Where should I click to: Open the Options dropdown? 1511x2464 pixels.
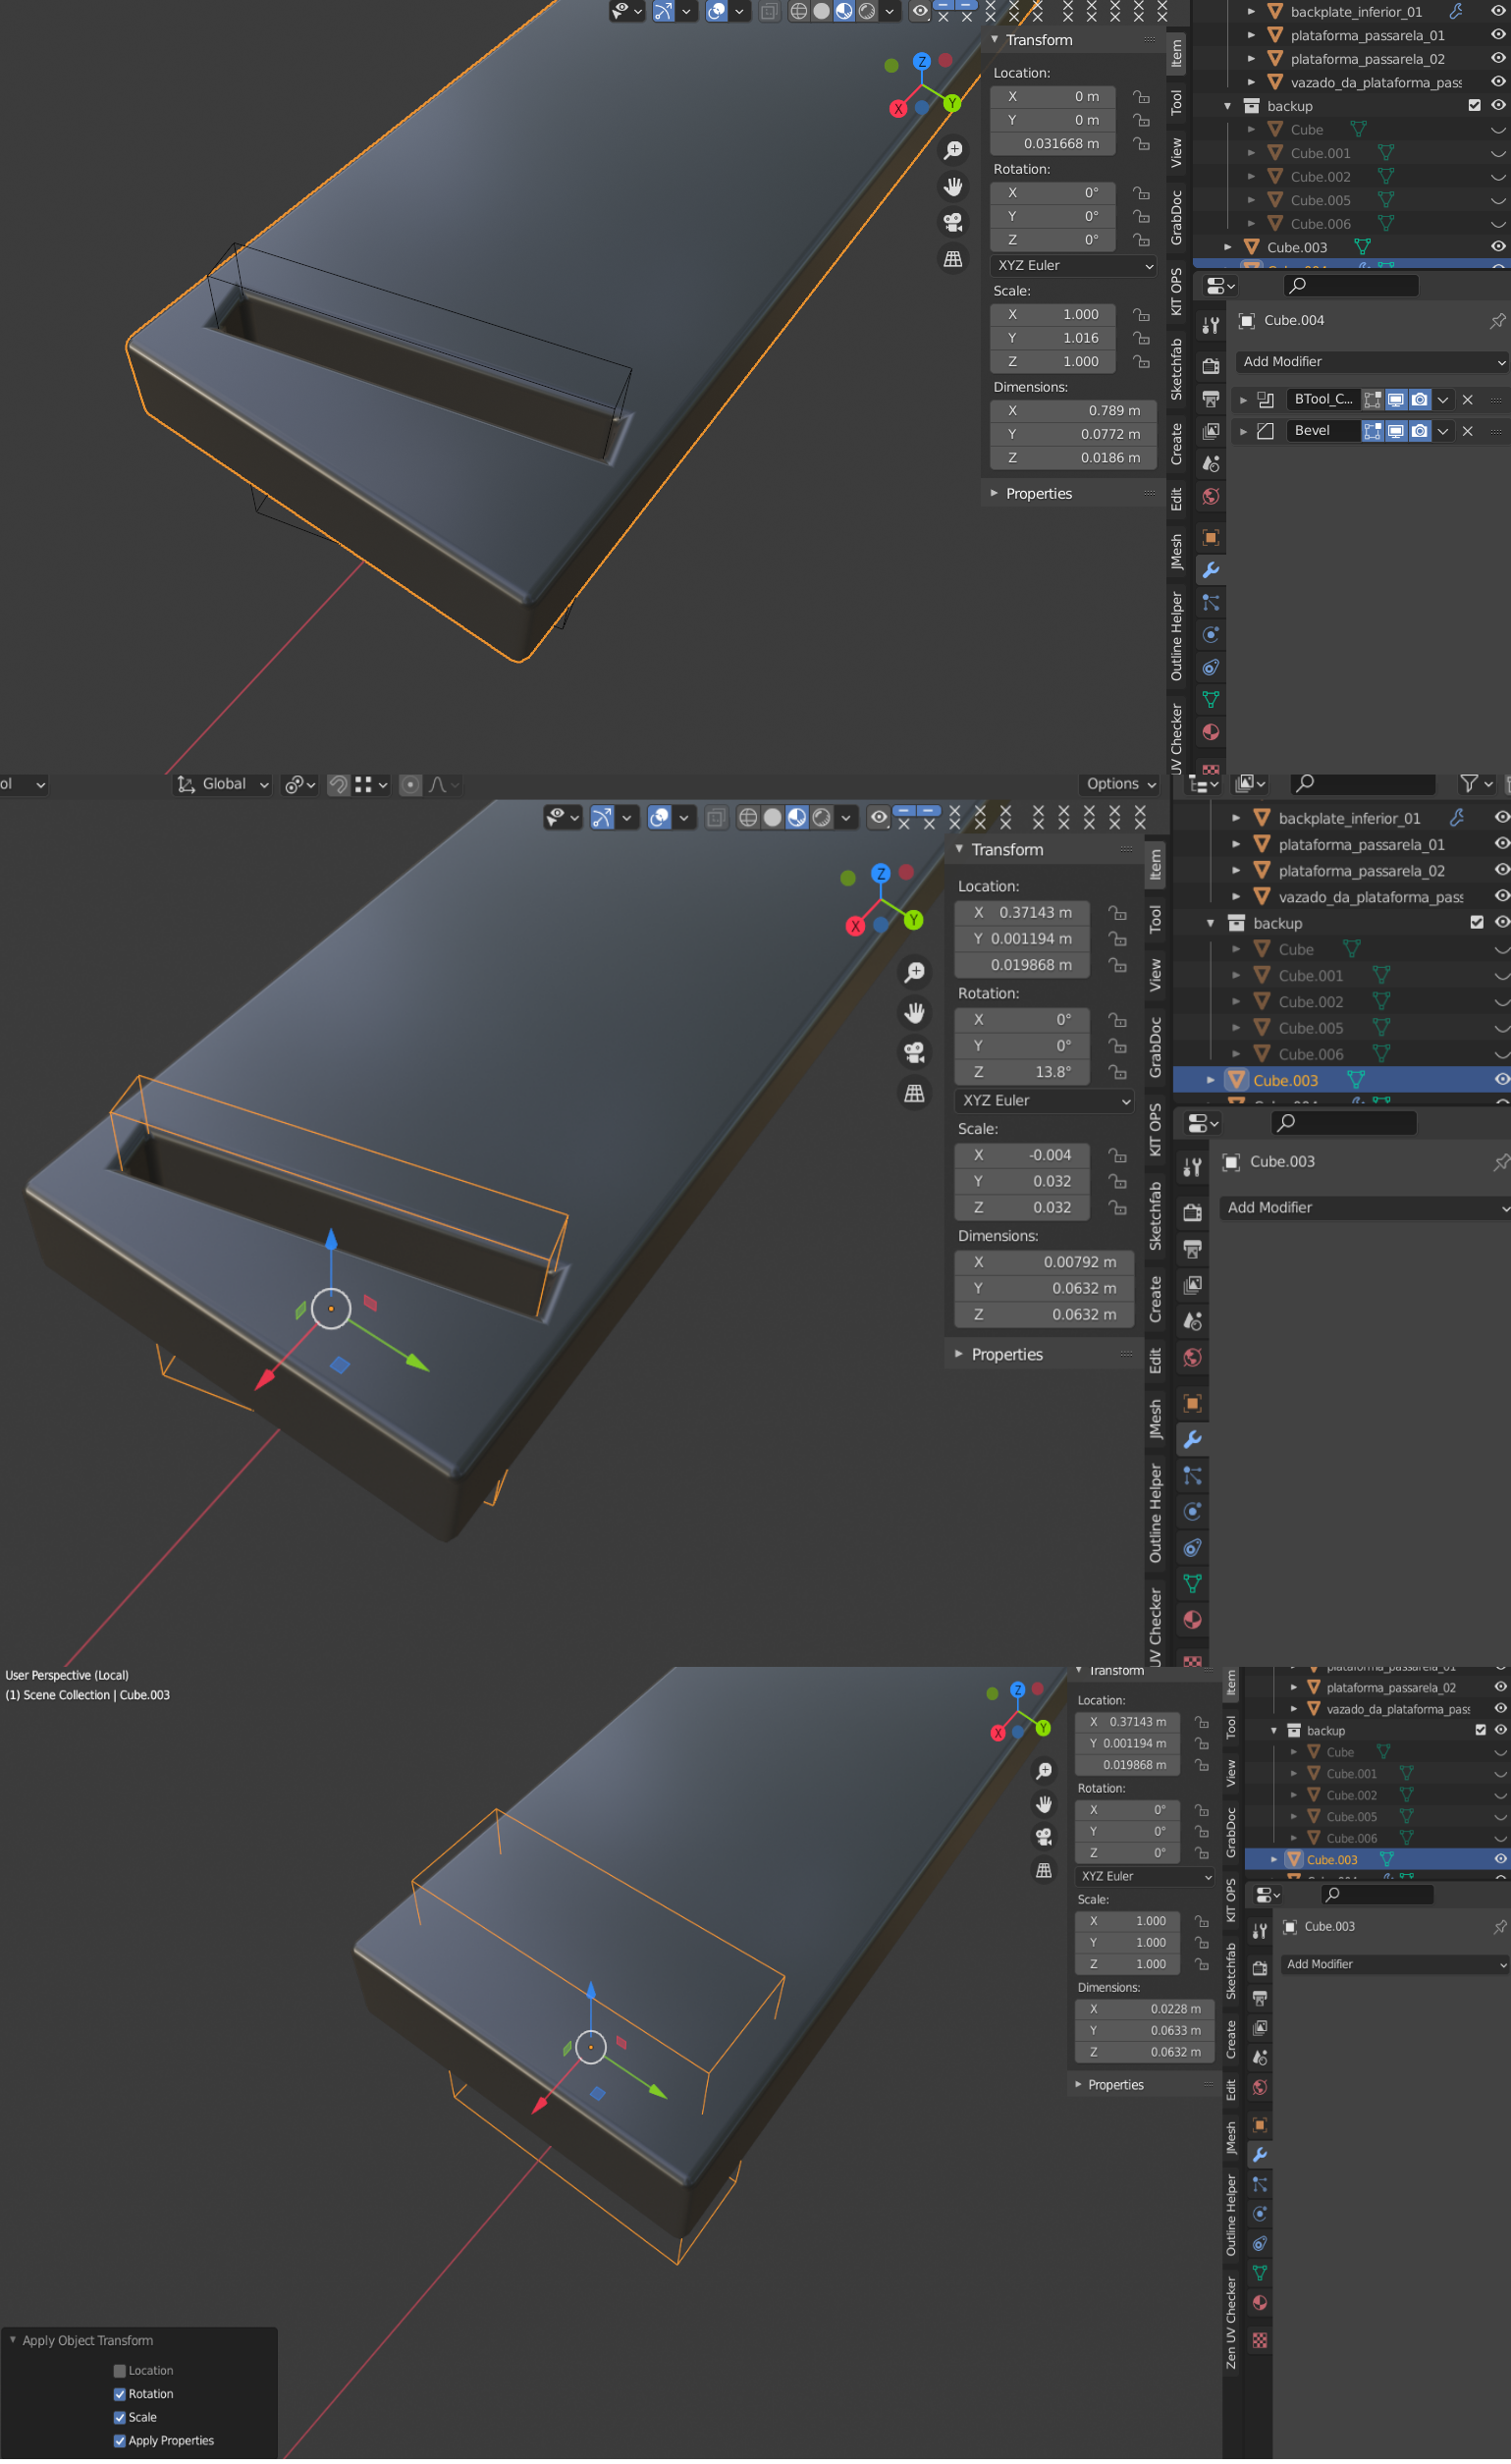(1120, 785)
